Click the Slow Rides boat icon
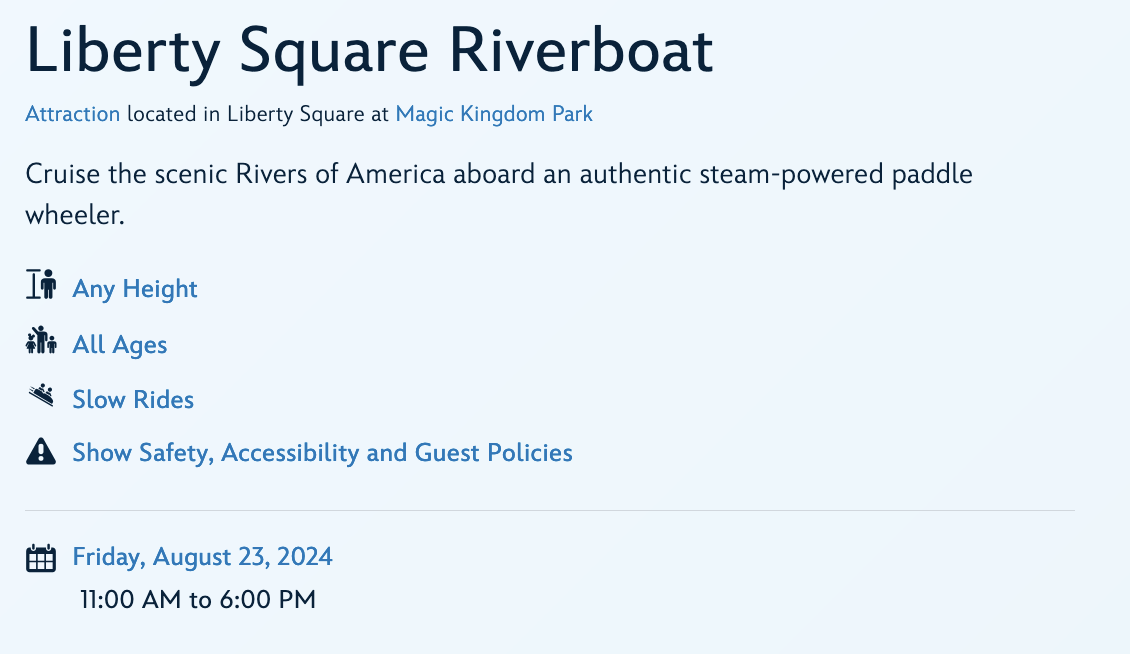The image size is (1130, 654). (x=41, y=396)
